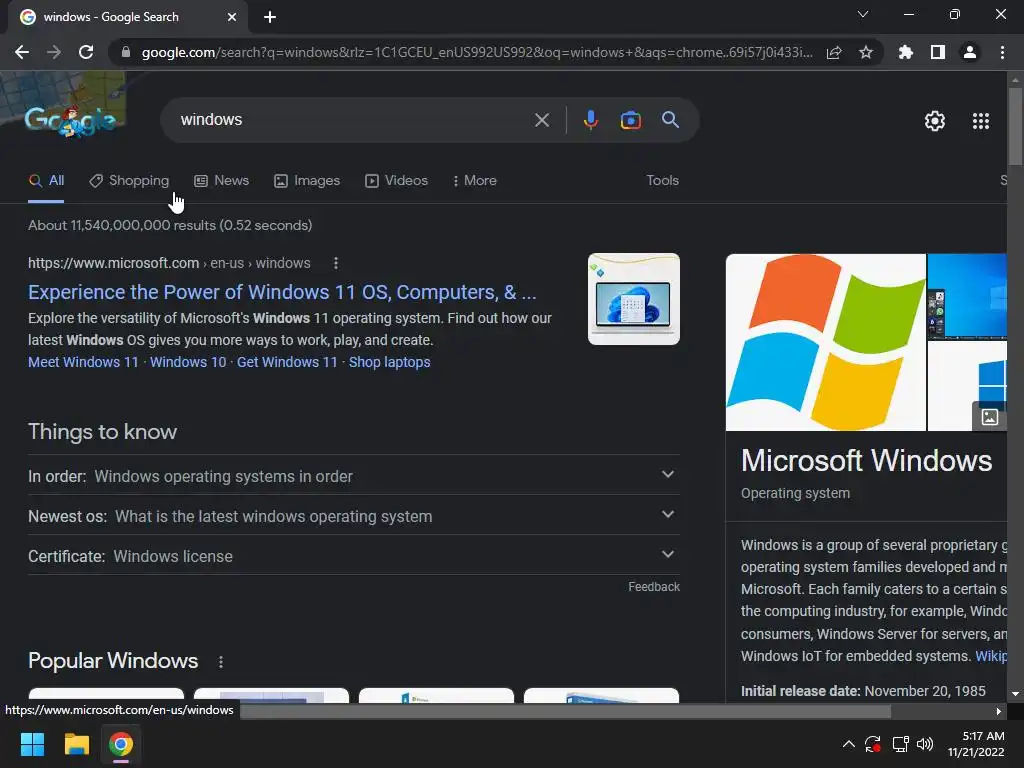Open Google quick settings gear
The image size is (1024, 768).
(935, 121)
